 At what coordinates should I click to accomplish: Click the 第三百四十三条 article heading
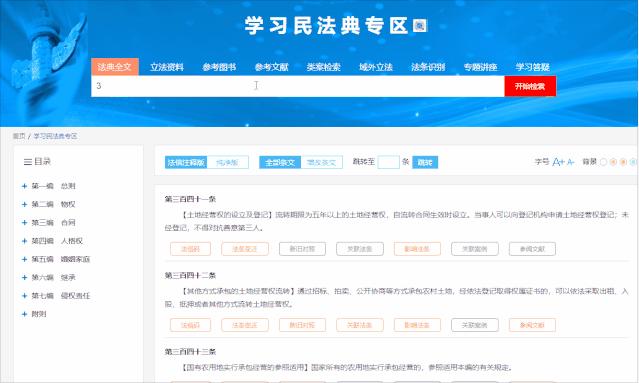coord(190,352)
